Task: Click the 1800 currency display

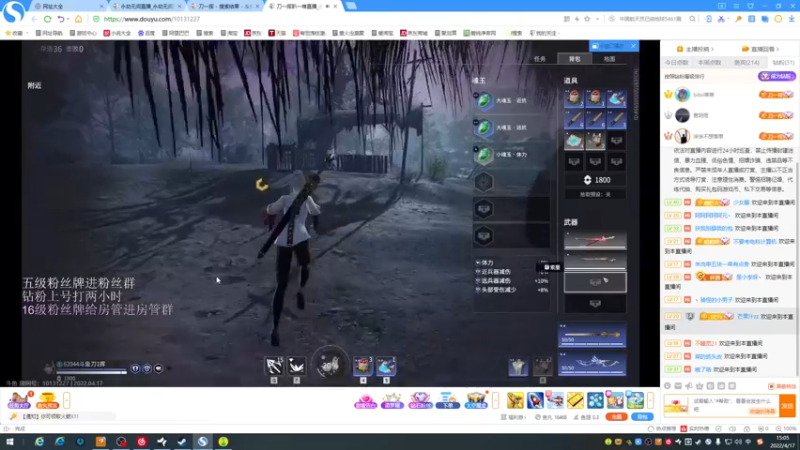Action: (596, 180)
